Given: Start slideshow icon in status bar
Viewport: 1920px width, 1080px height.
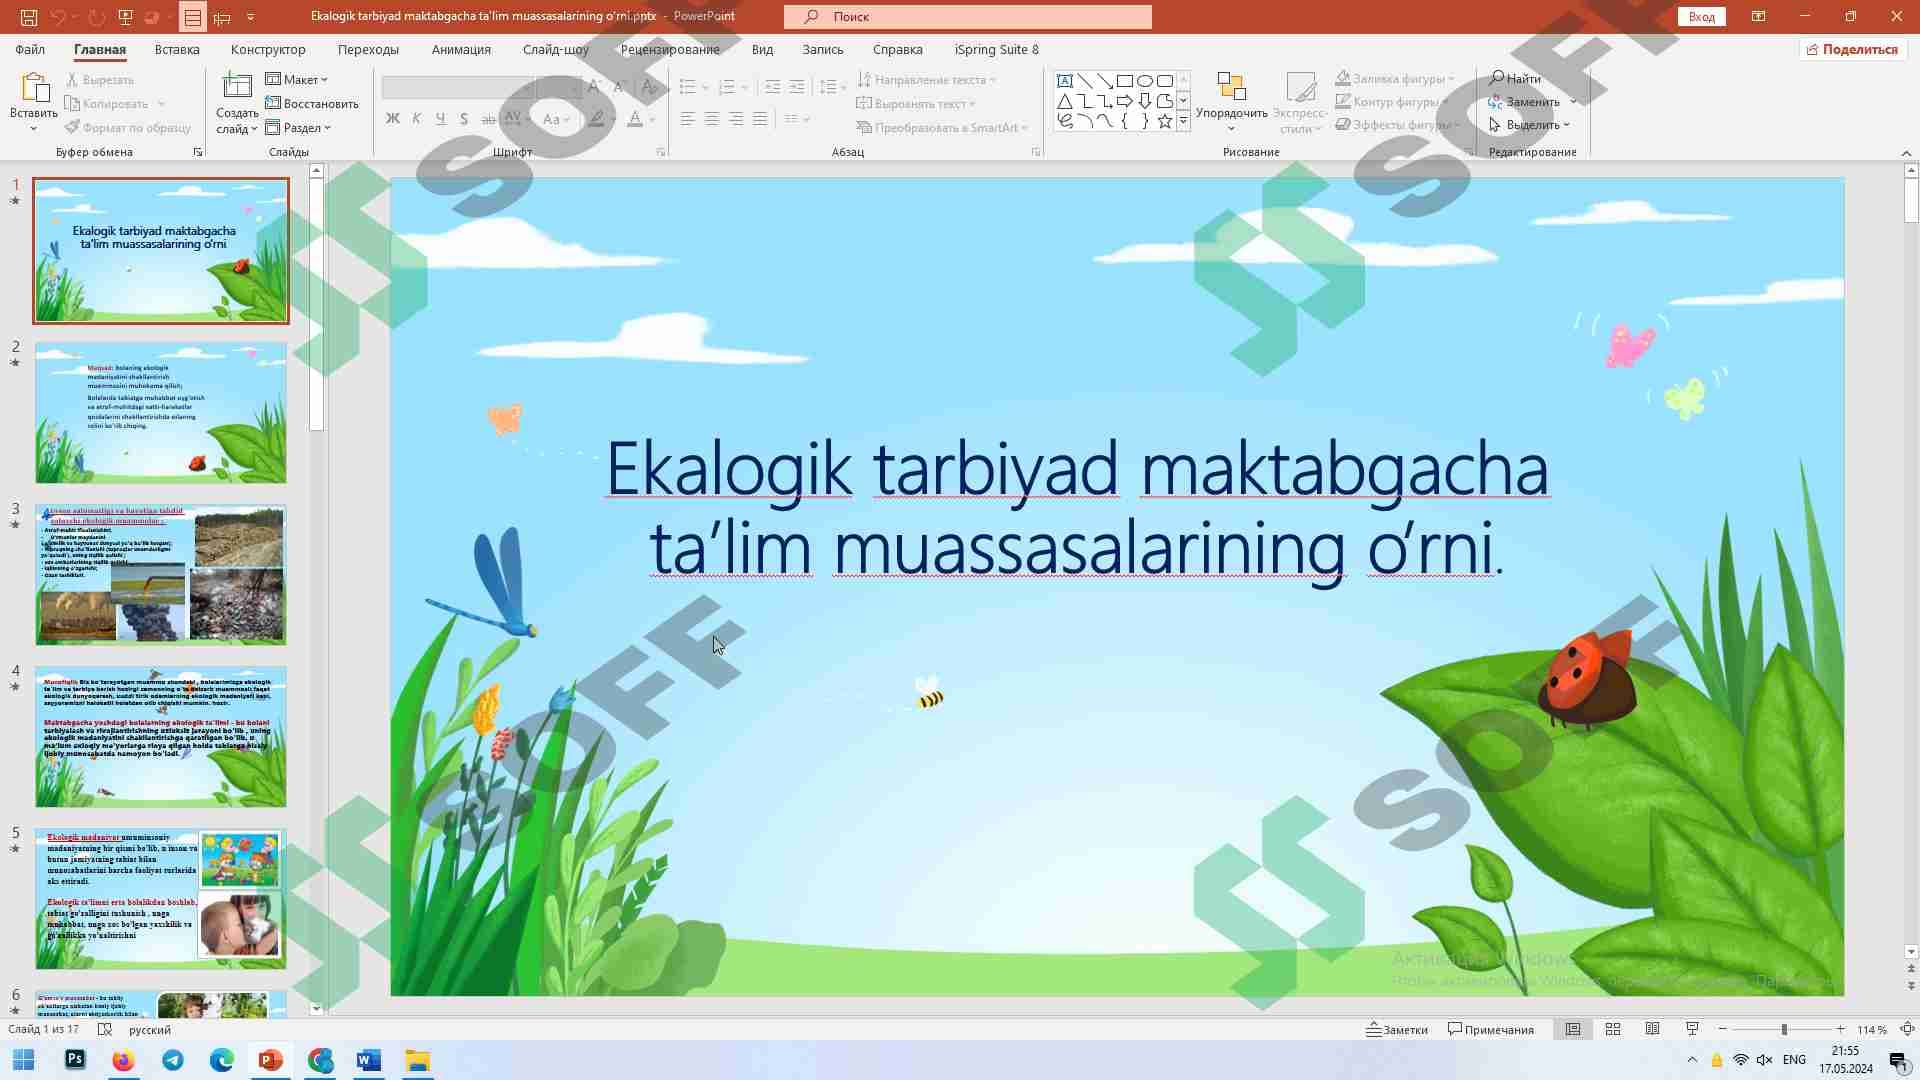Looking at the screenshot, I should coord(1692,1029).
